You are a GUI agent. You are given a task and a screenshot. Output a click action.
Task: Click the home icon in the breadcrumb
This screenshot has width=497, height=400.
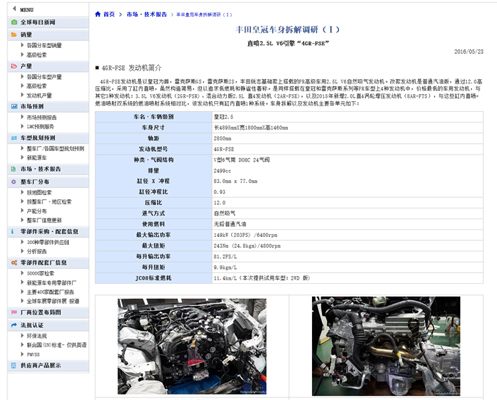click(98, 14)
